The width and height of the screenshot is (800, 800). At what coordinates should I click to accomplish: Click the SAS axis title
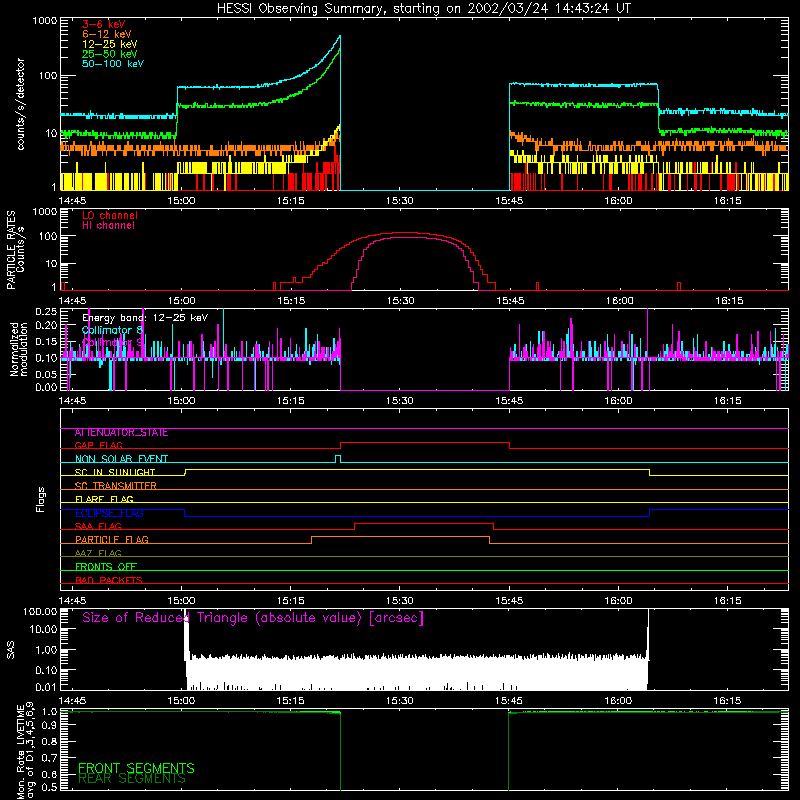point(10,650)
